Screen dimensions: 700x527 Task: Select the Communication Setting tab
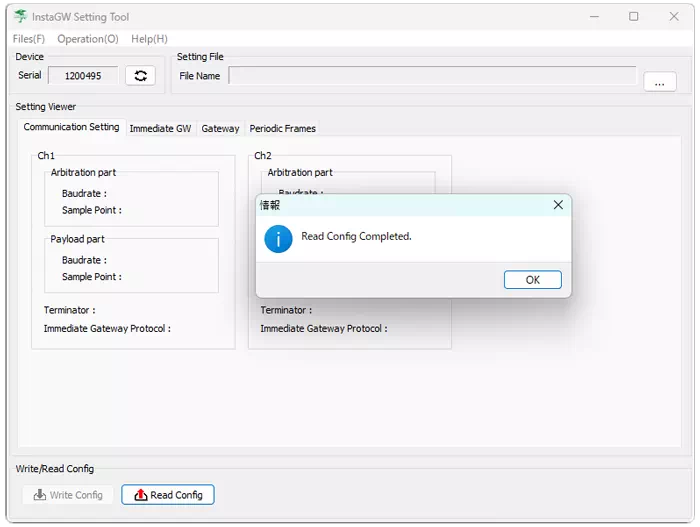(x=71, y=128)
